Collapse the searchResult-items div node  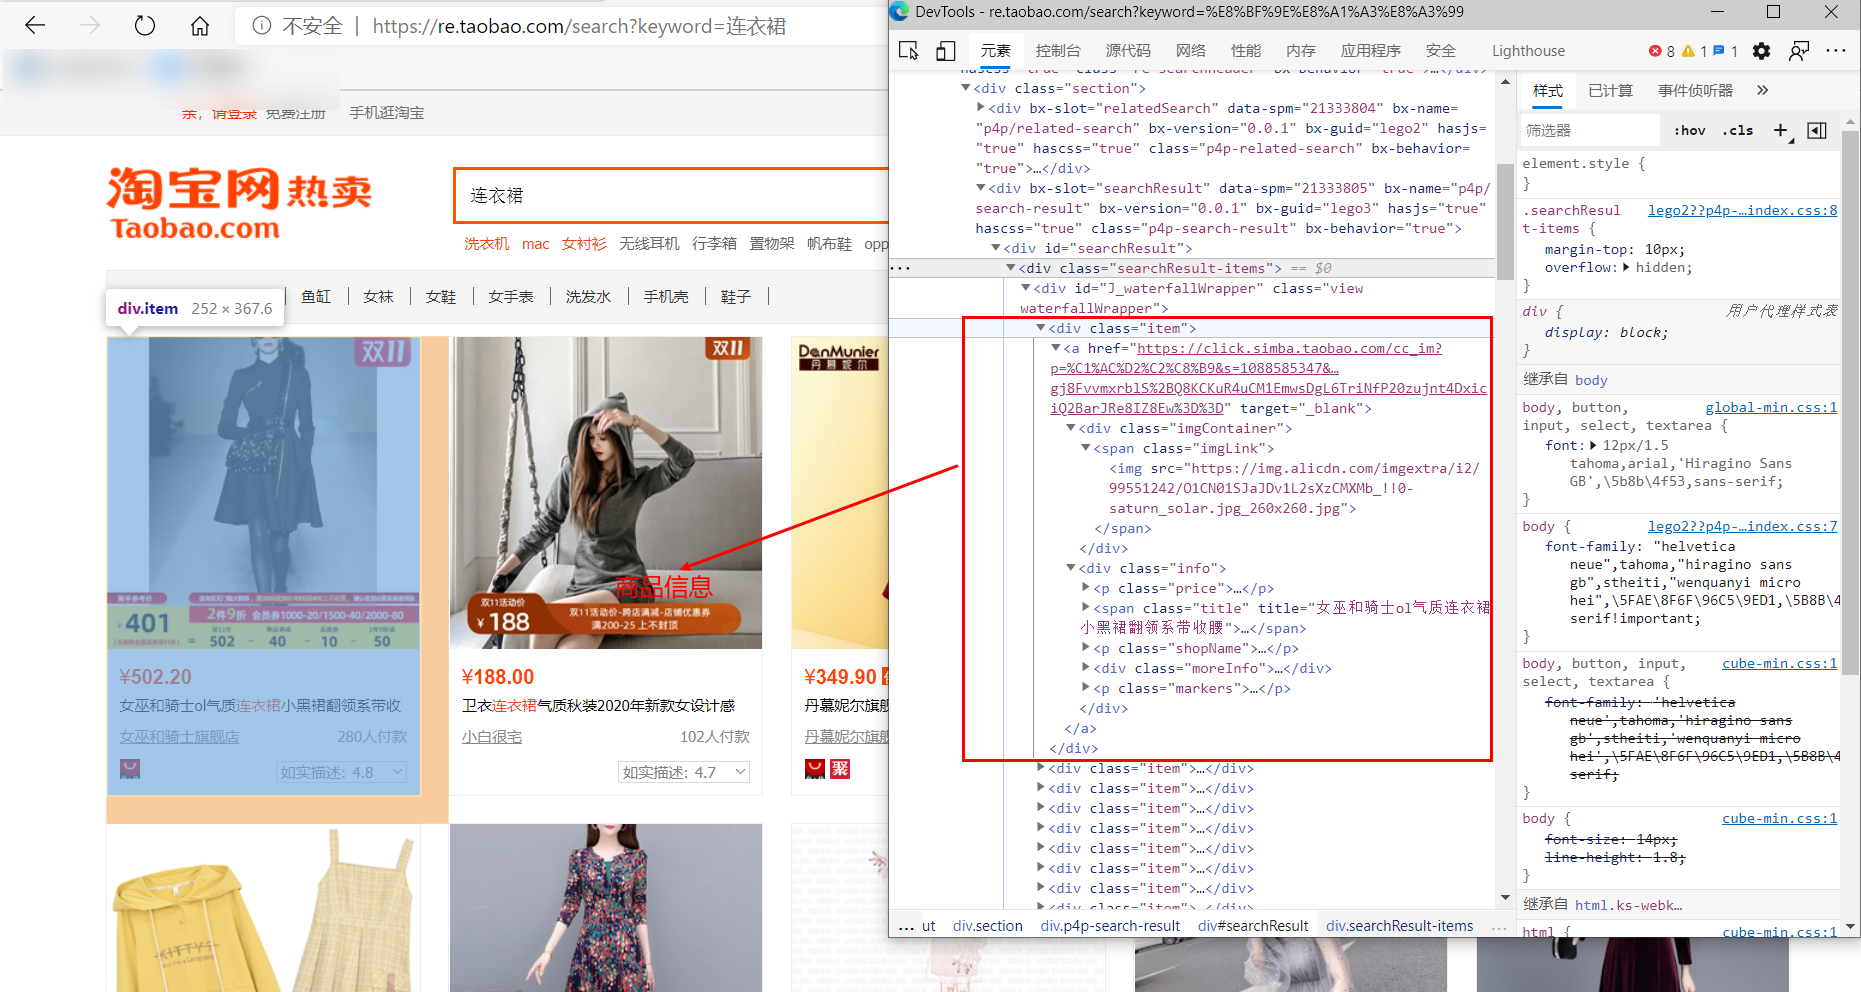click(x=1011, y=268)
